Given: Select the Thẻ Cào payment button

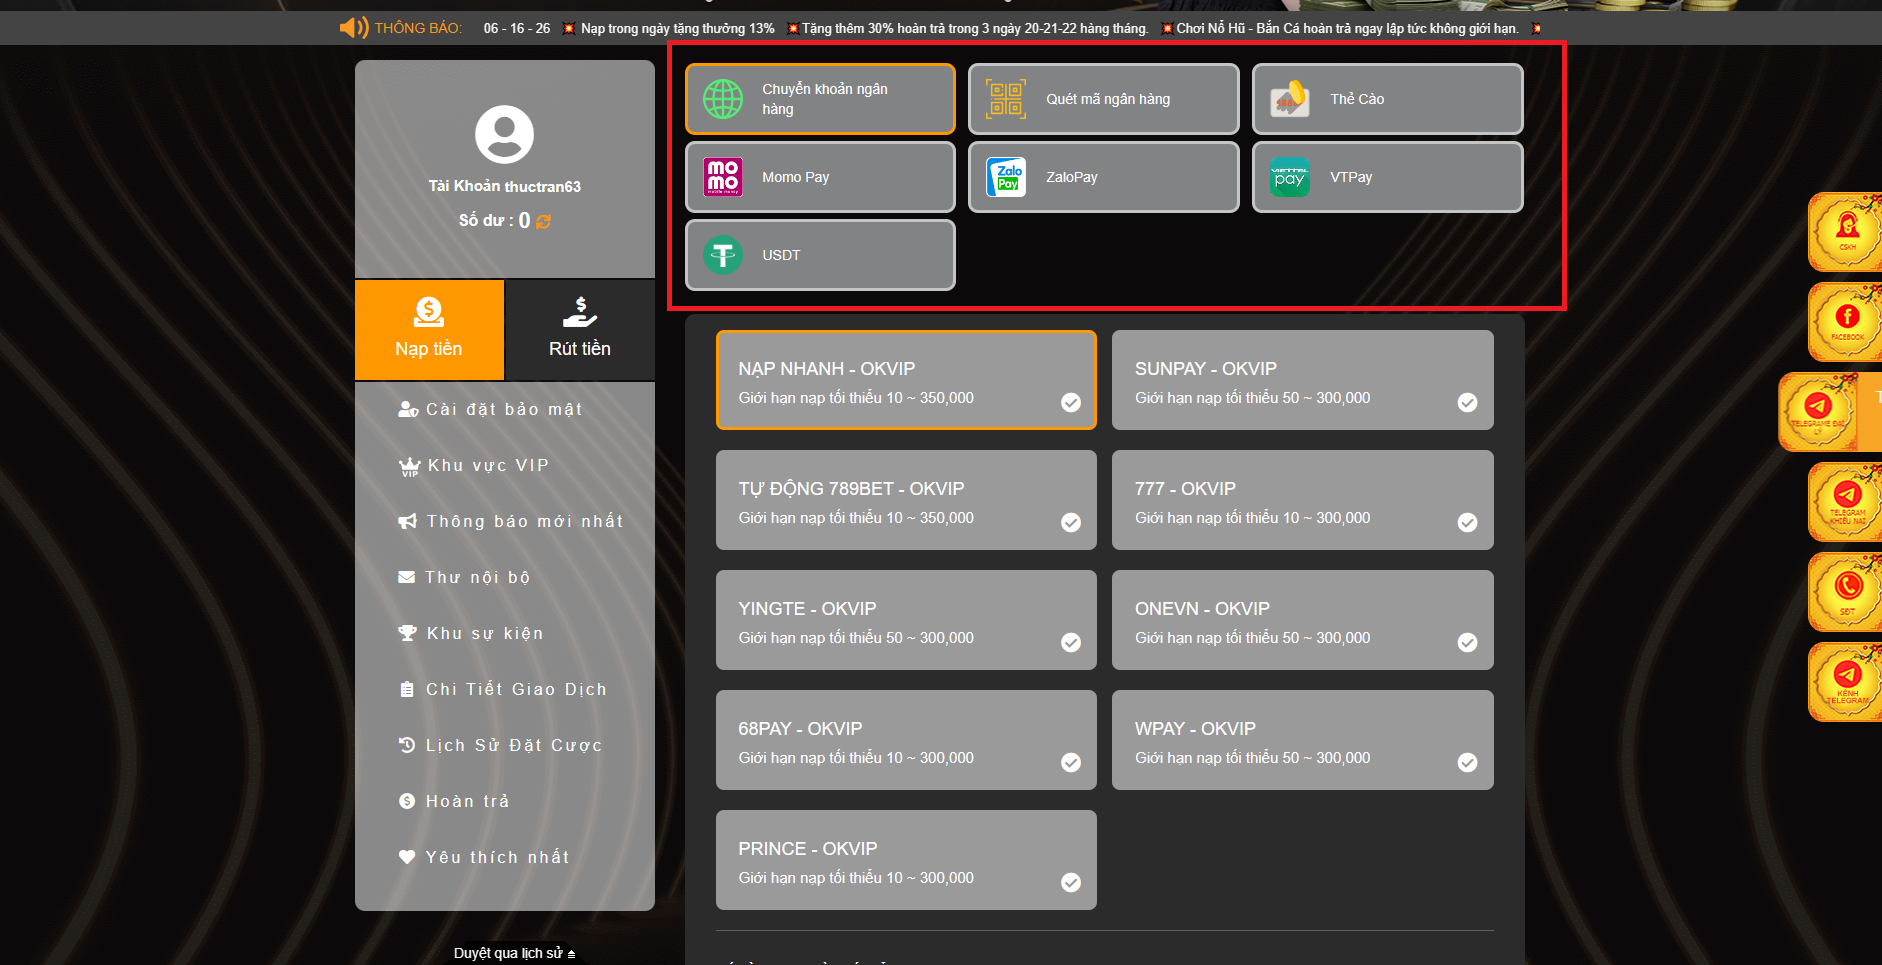Looking at the screenshot, I should point(1387,99).
